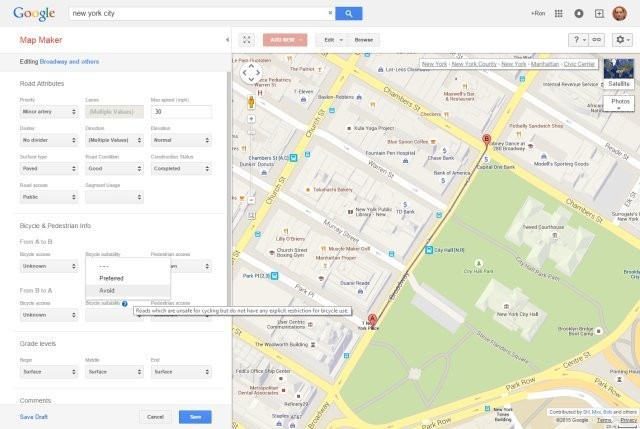Open the help question mark menu

(578, 40)
